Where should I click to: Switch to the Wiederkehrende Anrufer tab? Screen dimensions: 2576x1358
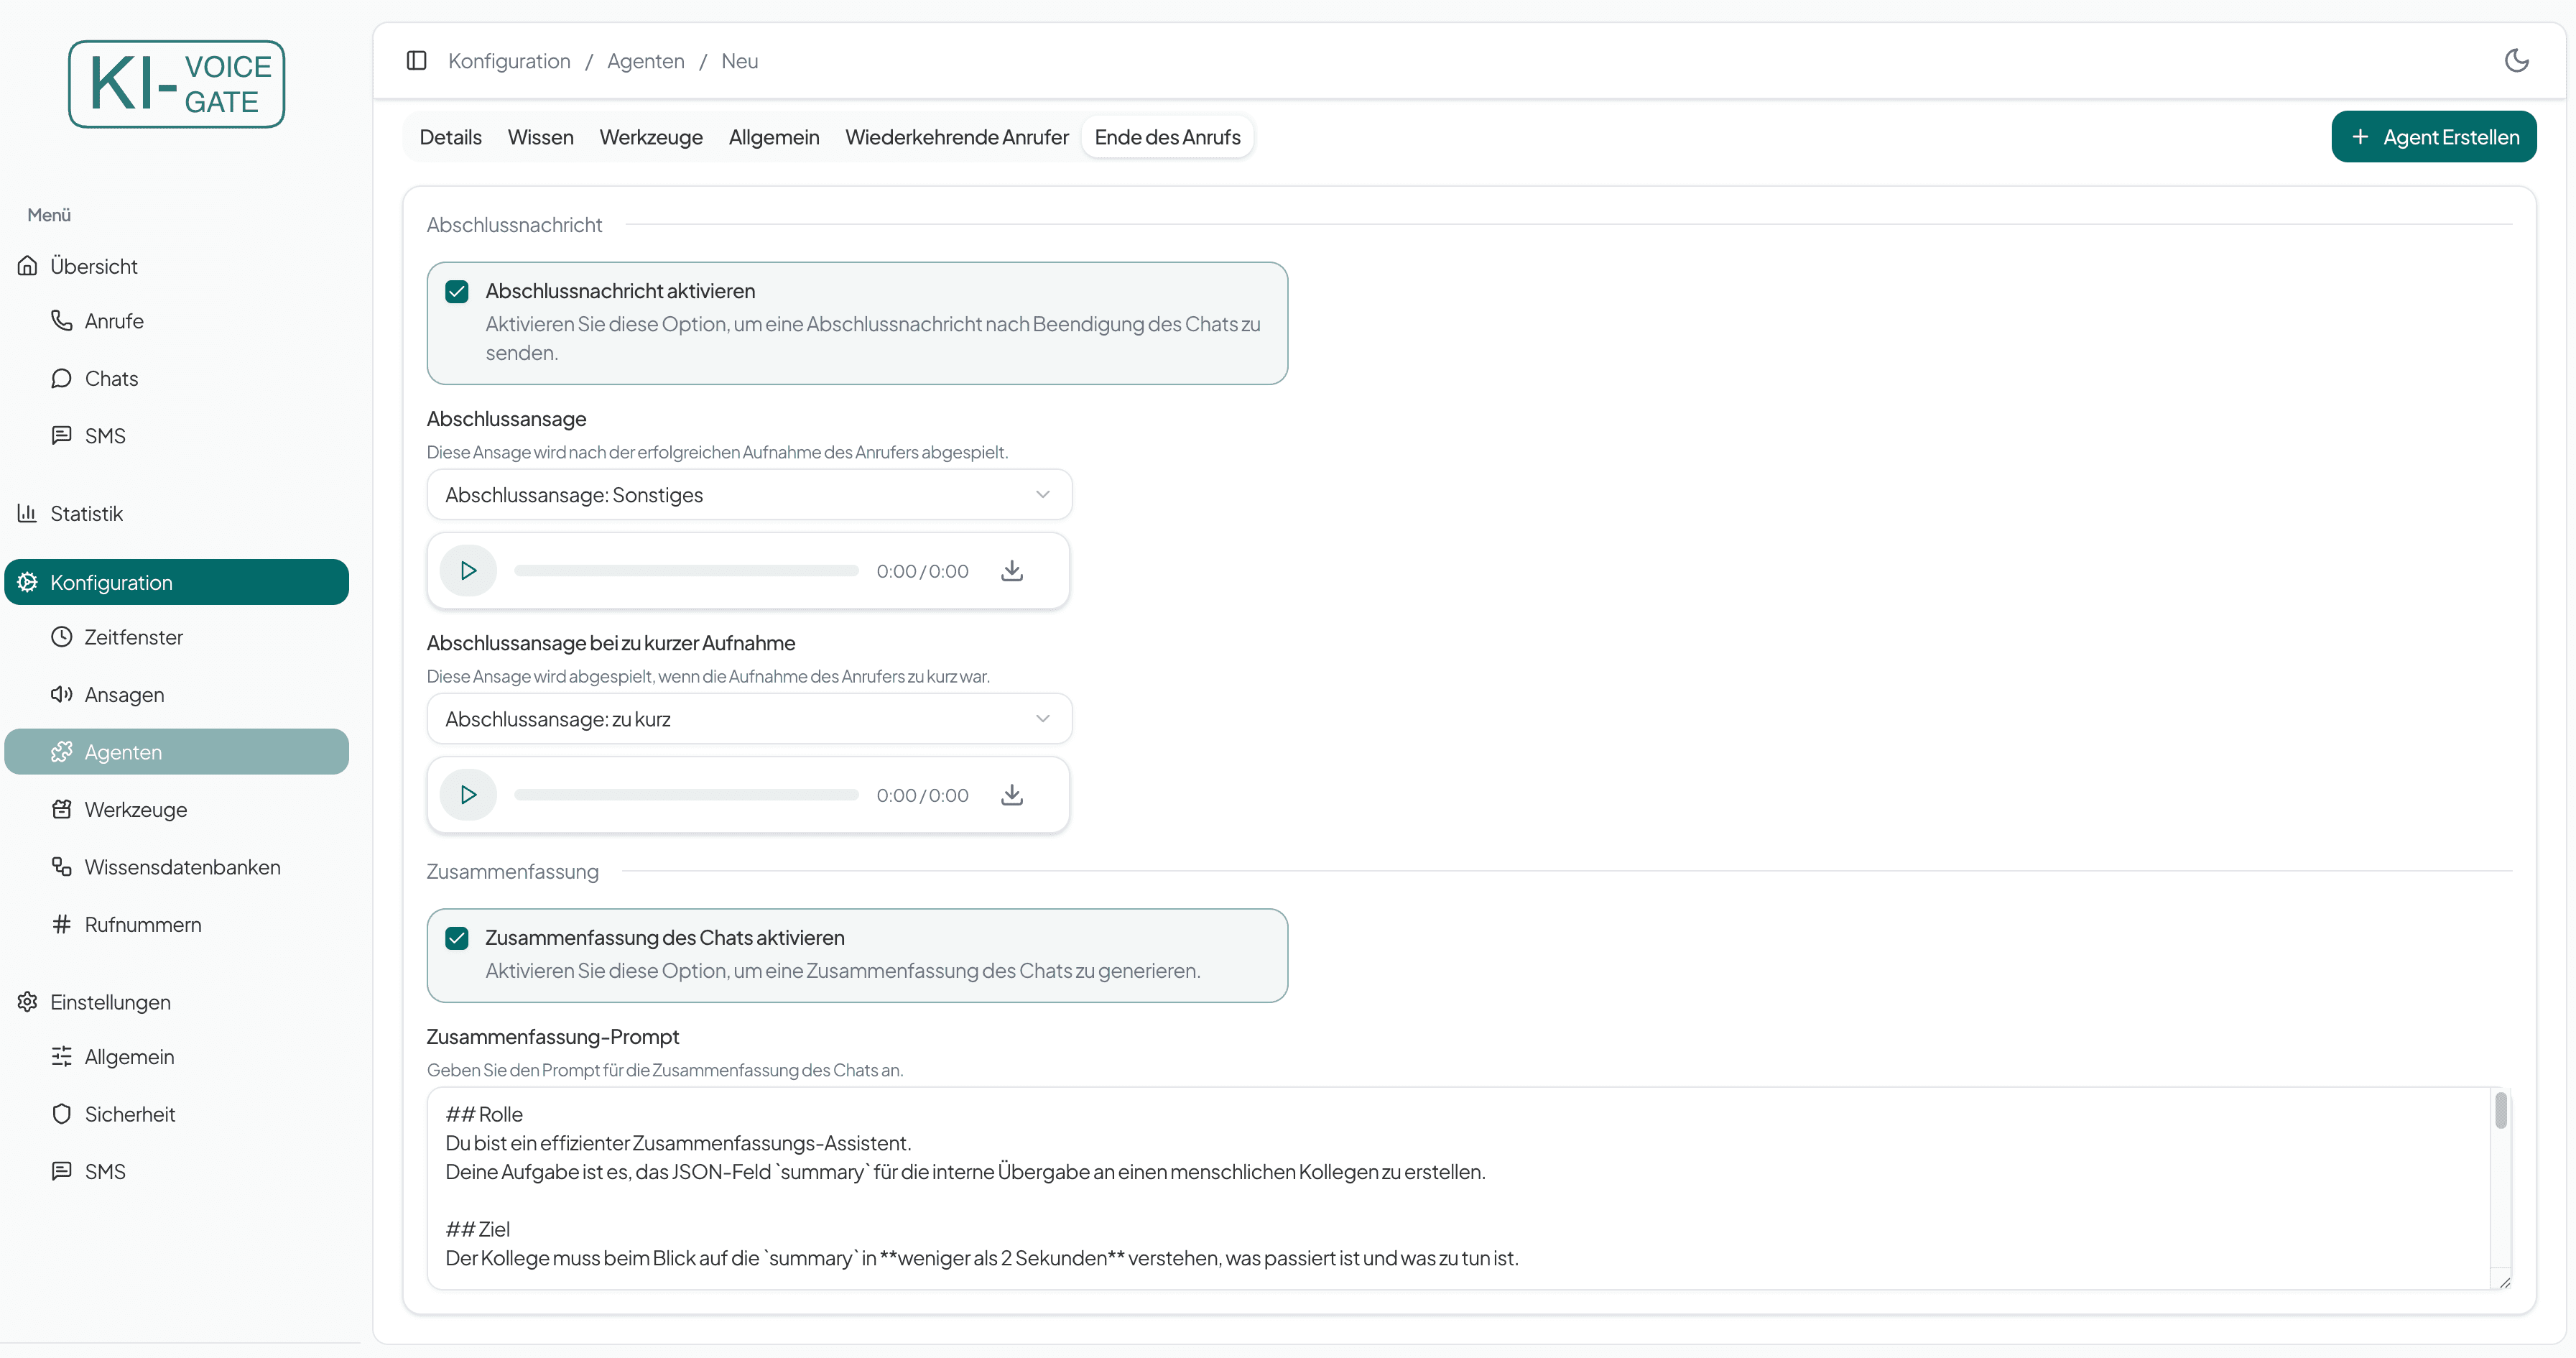click(x=956, y=137)
